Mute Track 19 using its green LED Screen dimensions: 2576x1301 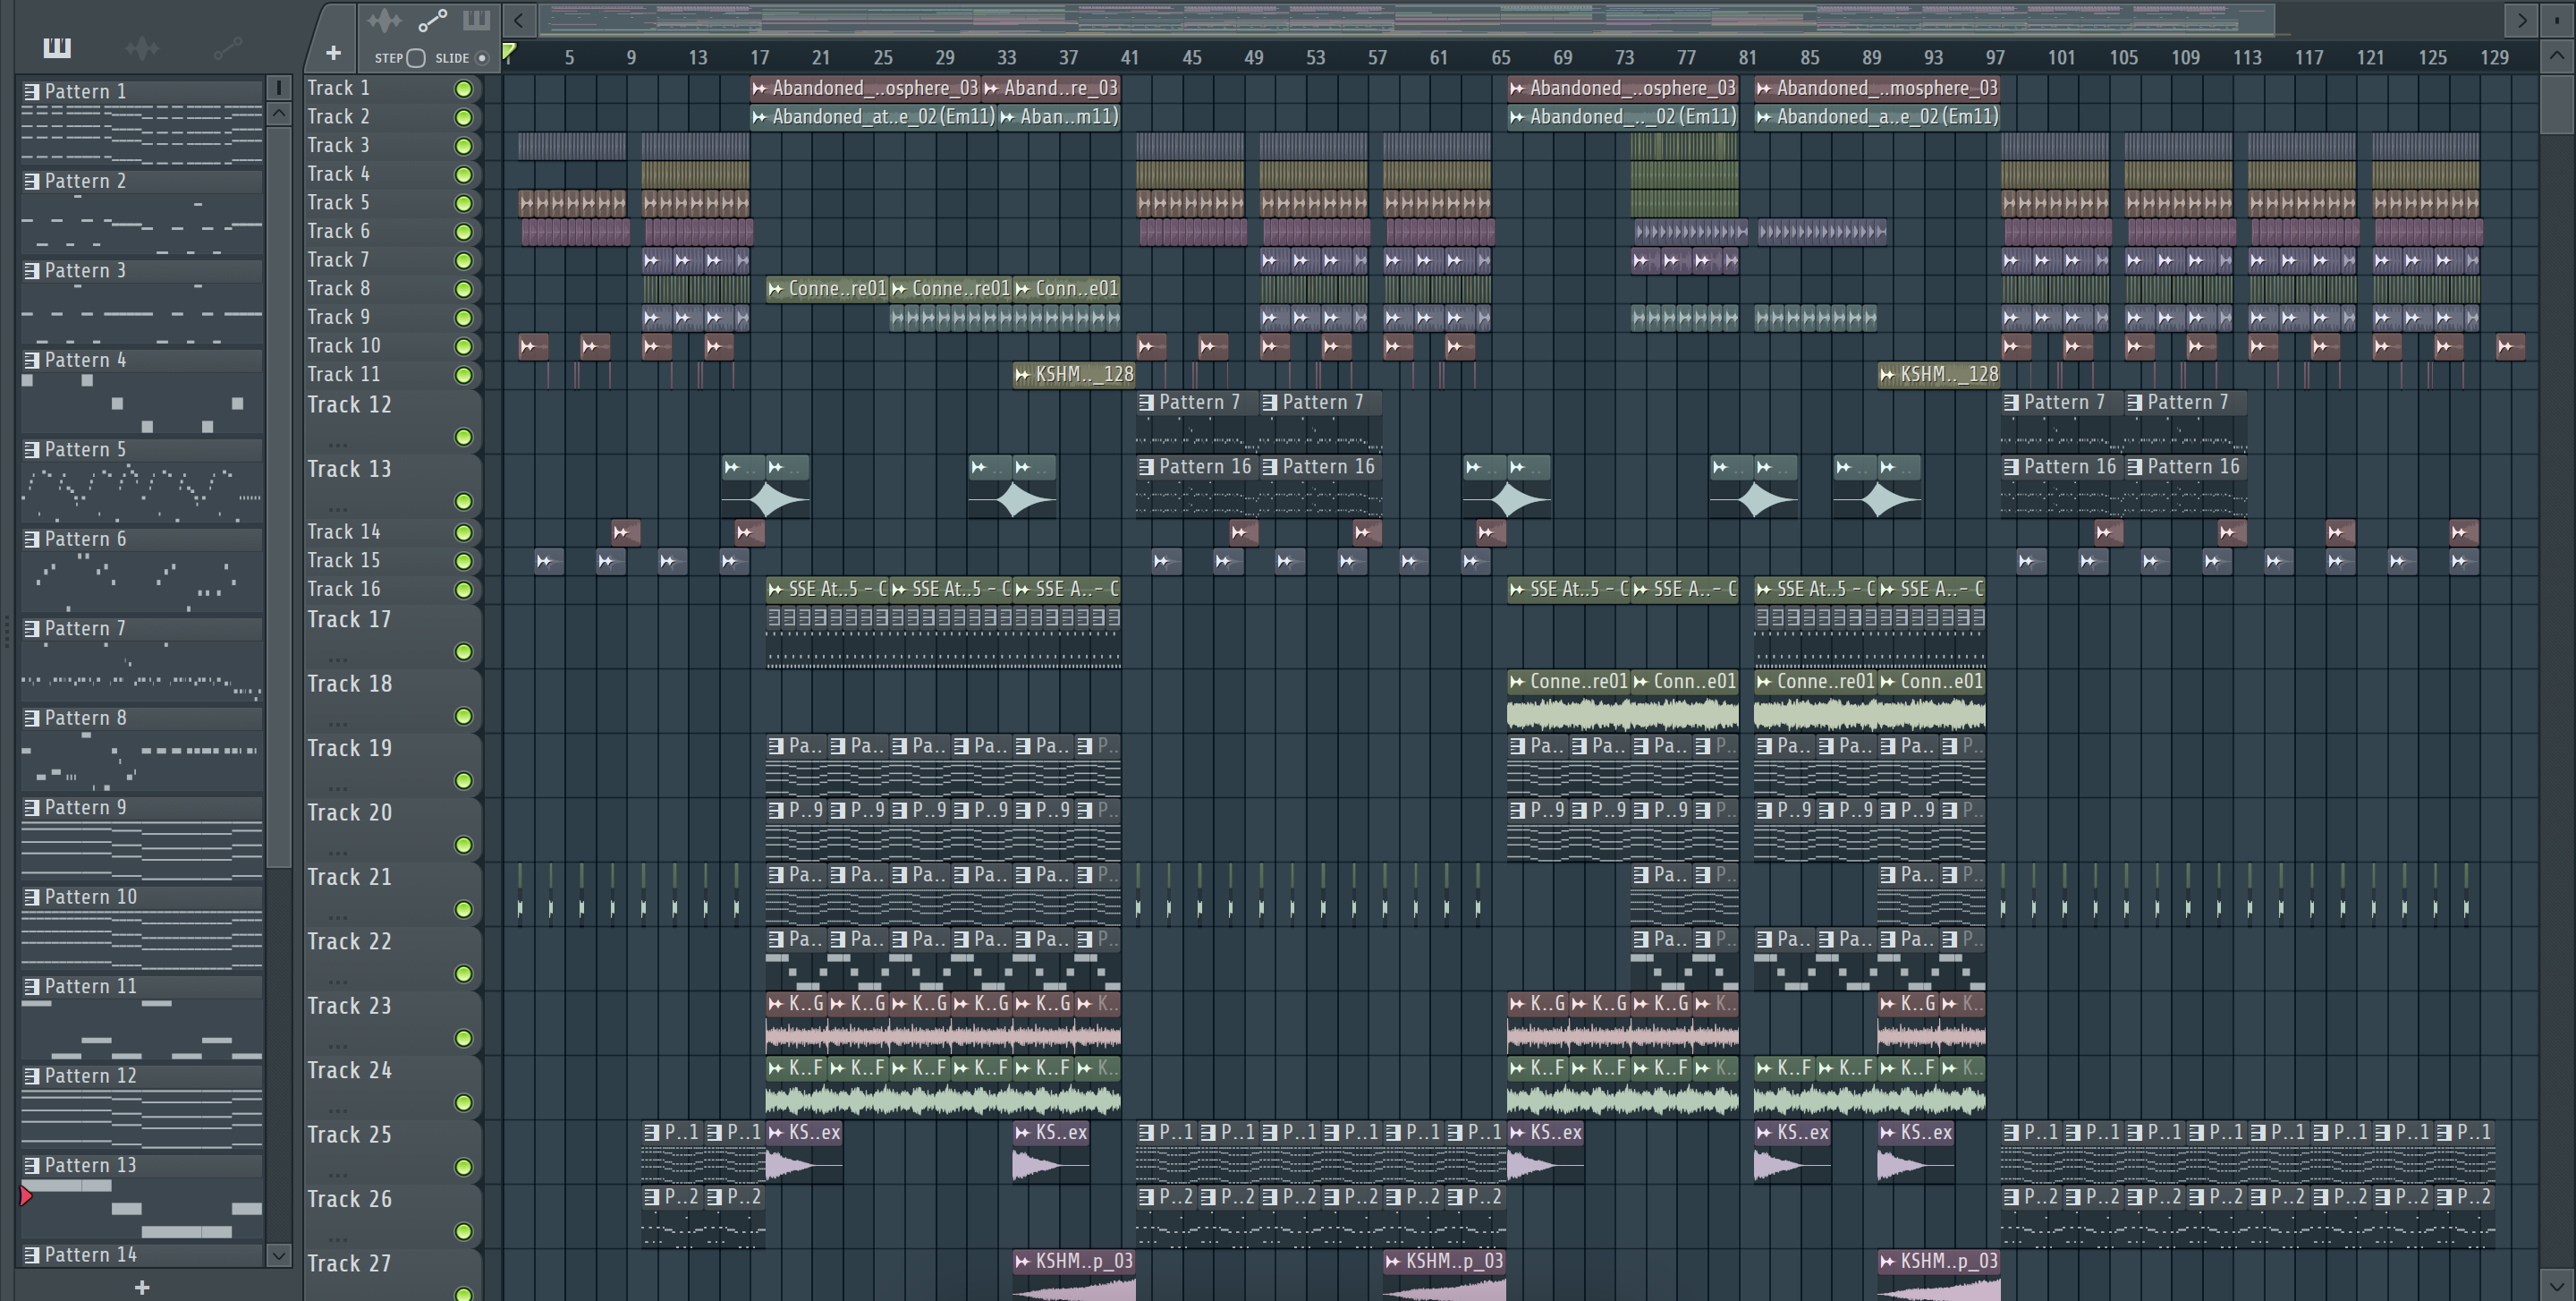pyautogui.click(x=464, y=780)
